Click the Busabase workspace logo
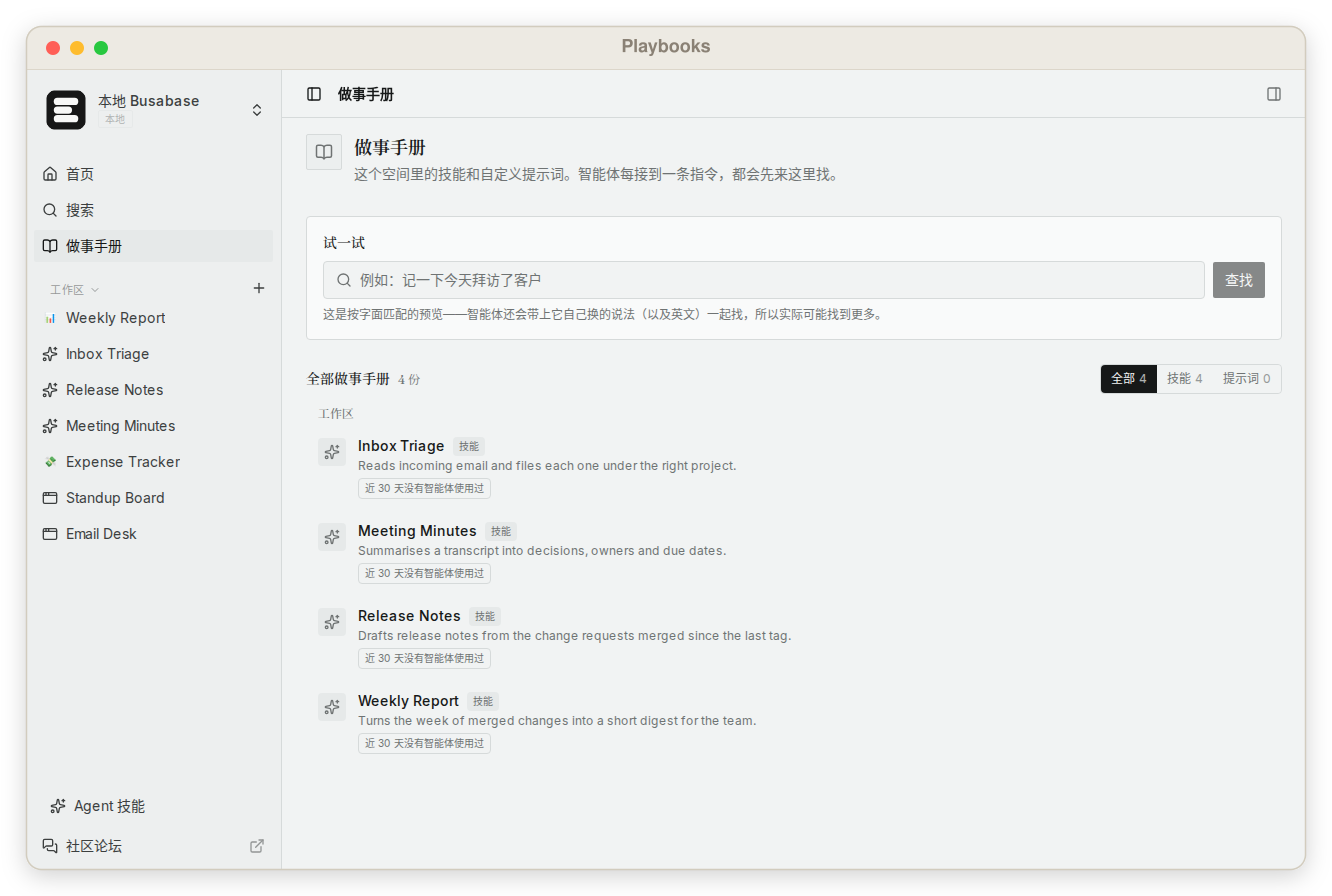The height and width of the screenshot is (896, 1332). 66,110
